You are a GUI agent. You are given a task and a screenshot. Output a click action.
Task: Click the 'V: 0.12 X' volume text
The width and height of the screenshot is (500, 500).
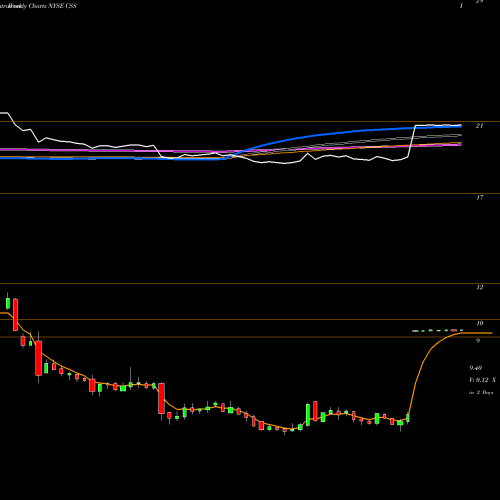tap(482, 380)
